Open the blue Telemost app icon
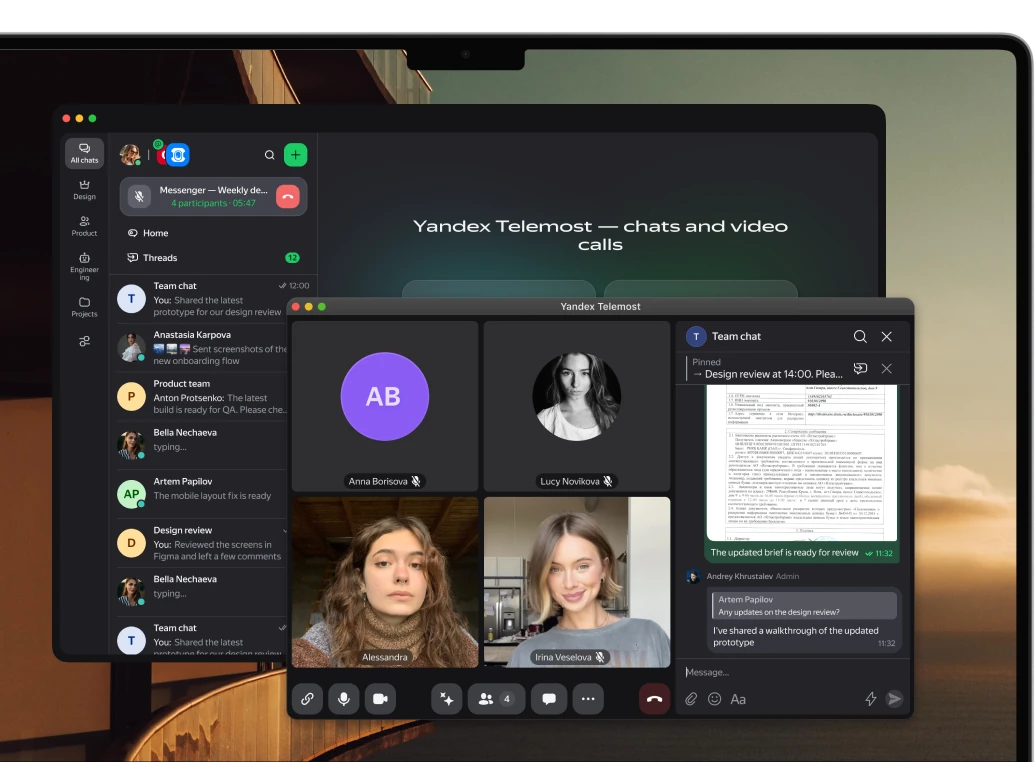 pos(178,155)
